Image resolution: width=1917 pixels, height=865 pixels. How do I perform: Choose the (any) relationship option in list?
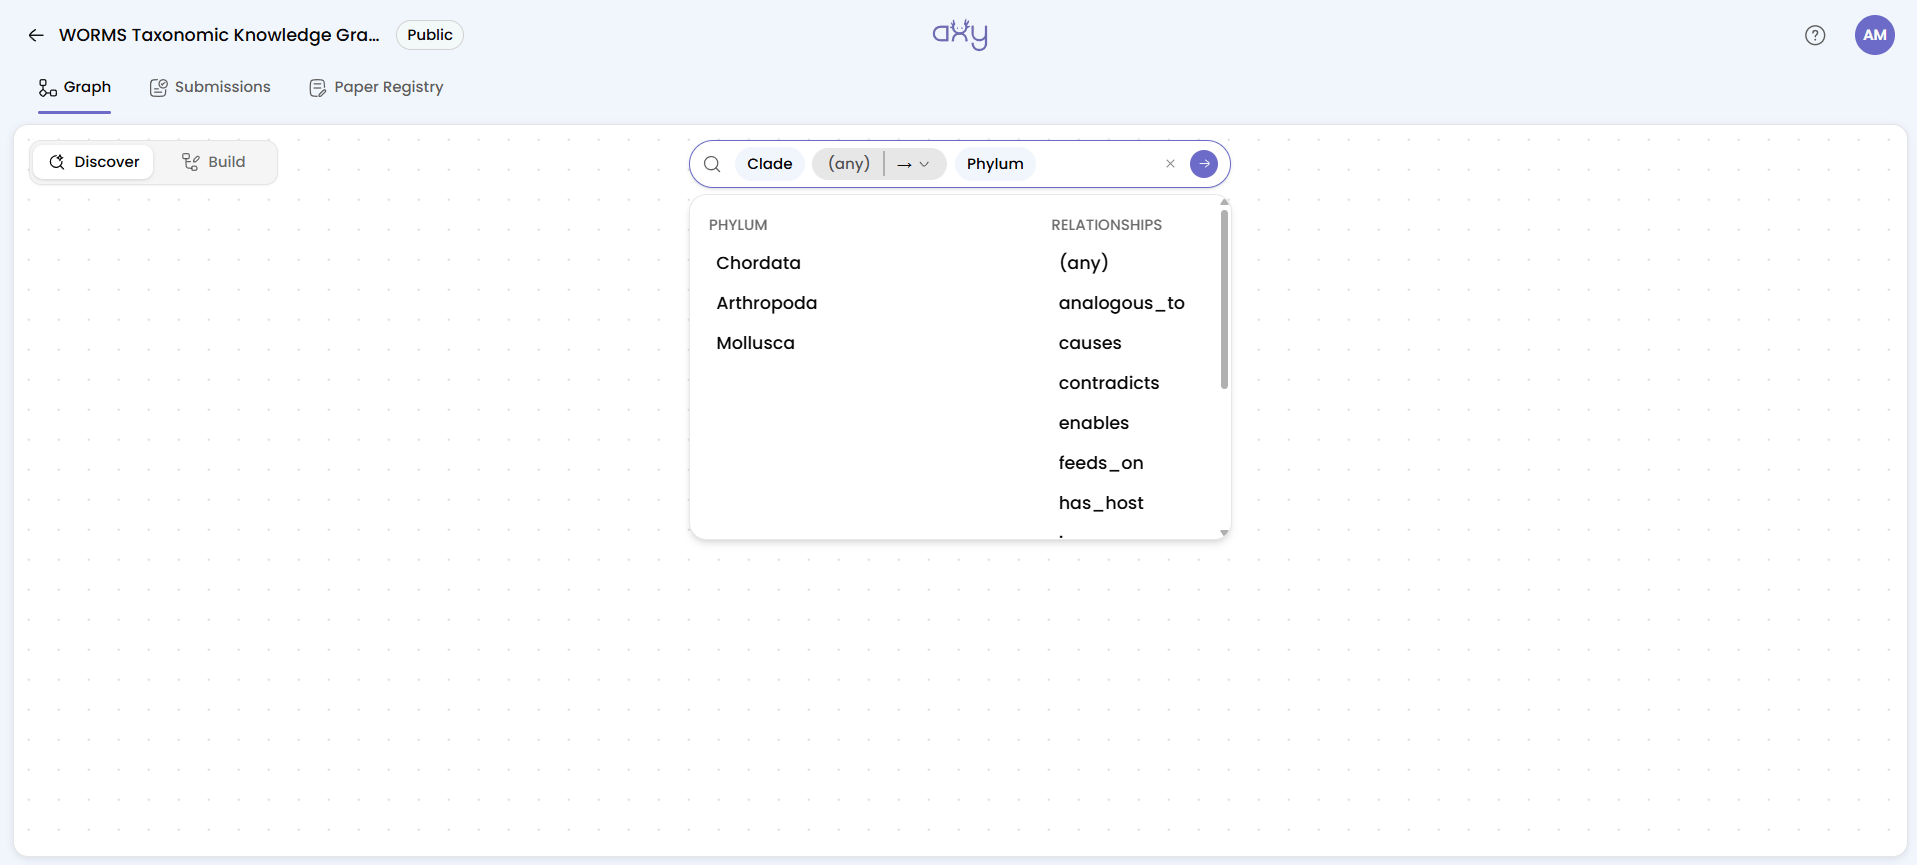pyautogui.click(x=1084, y=263)
